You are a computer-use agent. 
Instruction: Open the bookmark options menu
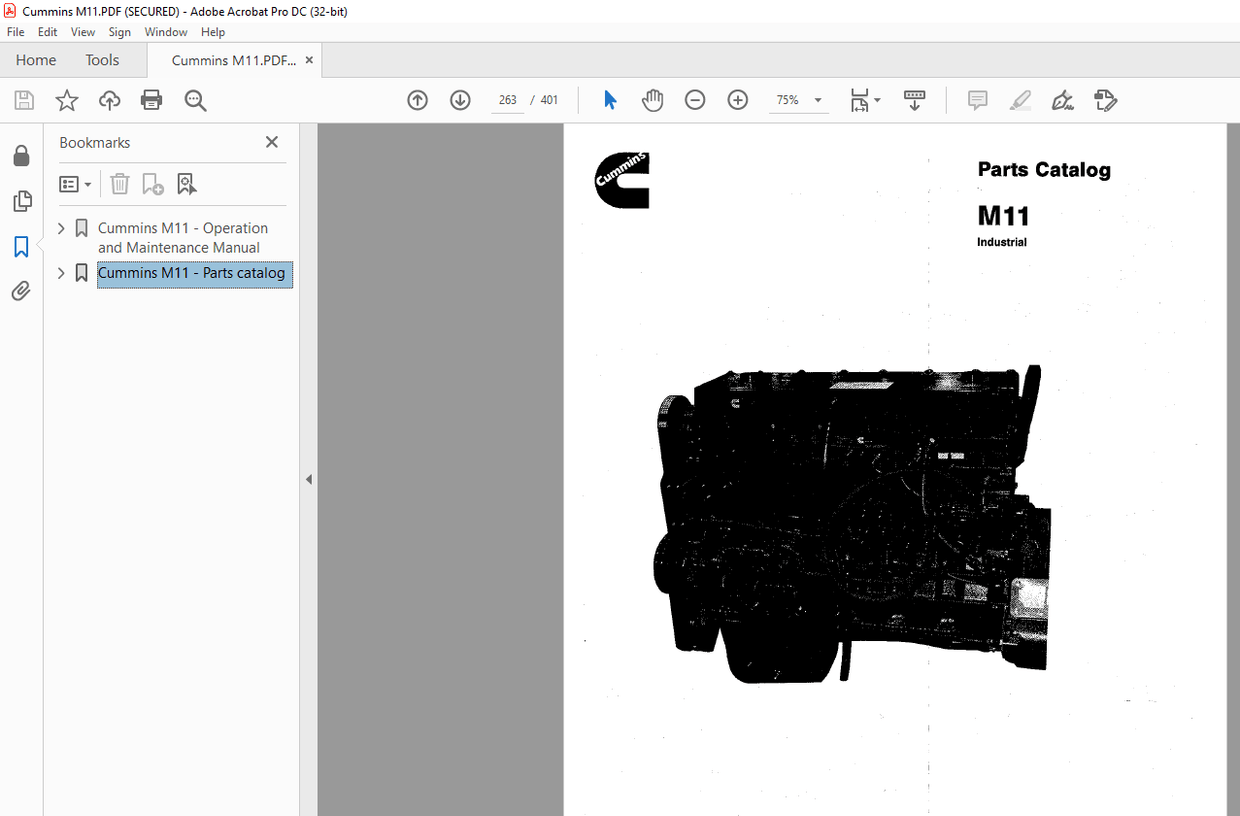tap(75, 184)
